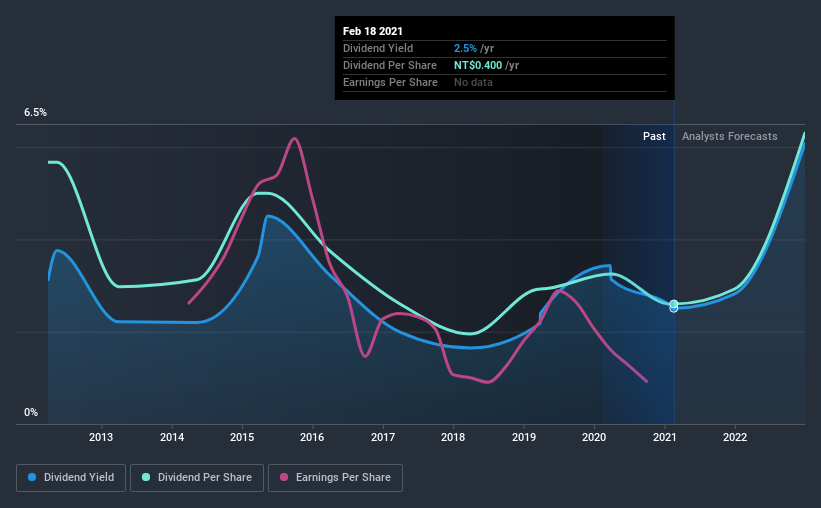Viewport: 821px width, 508px height.
Task: Click the tooltip's Dividend Yield row label
Action: pyautogui.click(x=378, y=48)
